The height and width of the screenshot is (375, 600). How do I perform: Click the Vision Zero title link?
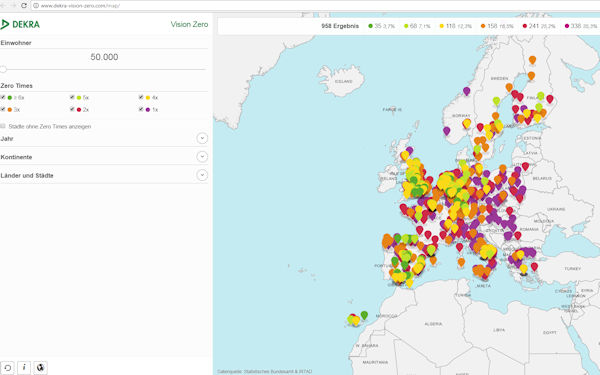189,24
